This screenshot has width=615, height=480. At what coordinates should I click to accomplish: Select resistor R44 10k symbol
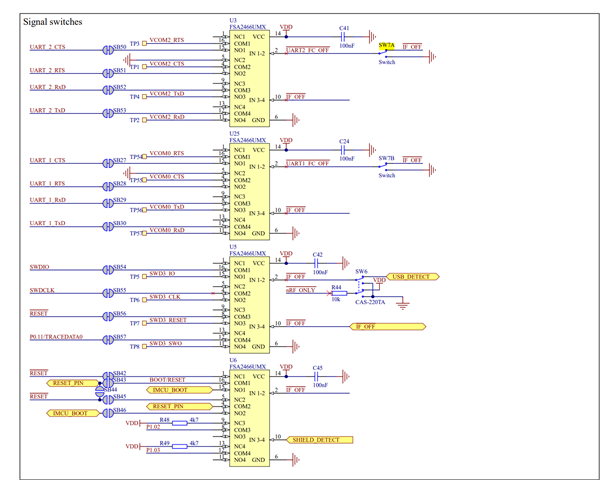[338, 293]
